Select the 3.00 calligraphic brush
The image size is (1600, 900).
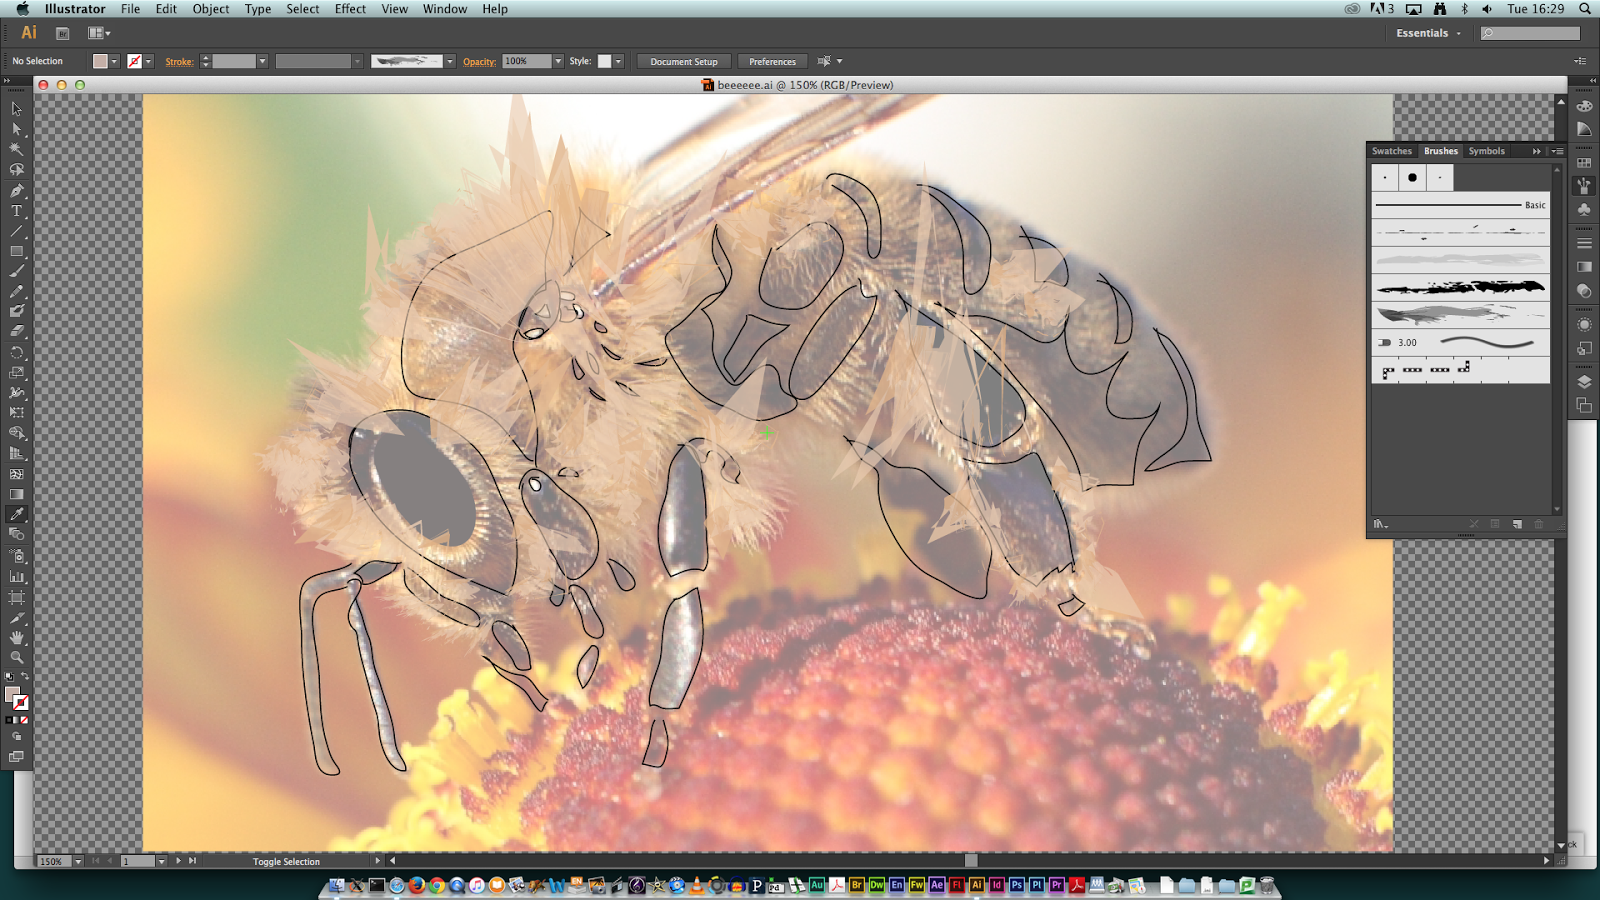click(x=1460, y=343)
